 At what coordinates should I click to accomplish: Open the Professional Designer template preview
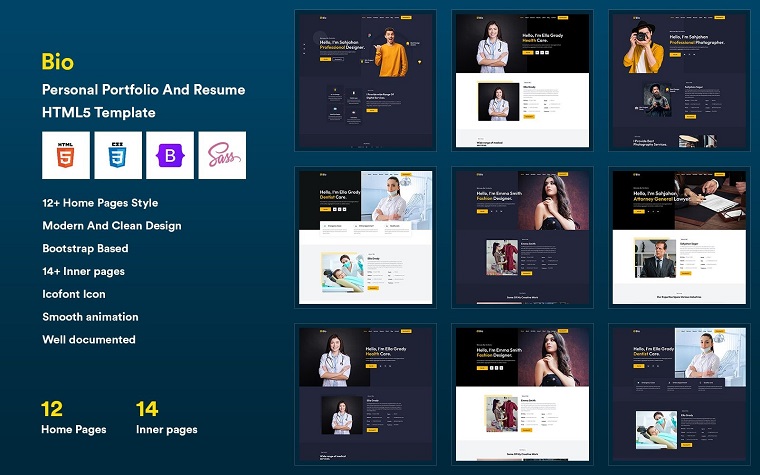(365, 80)
